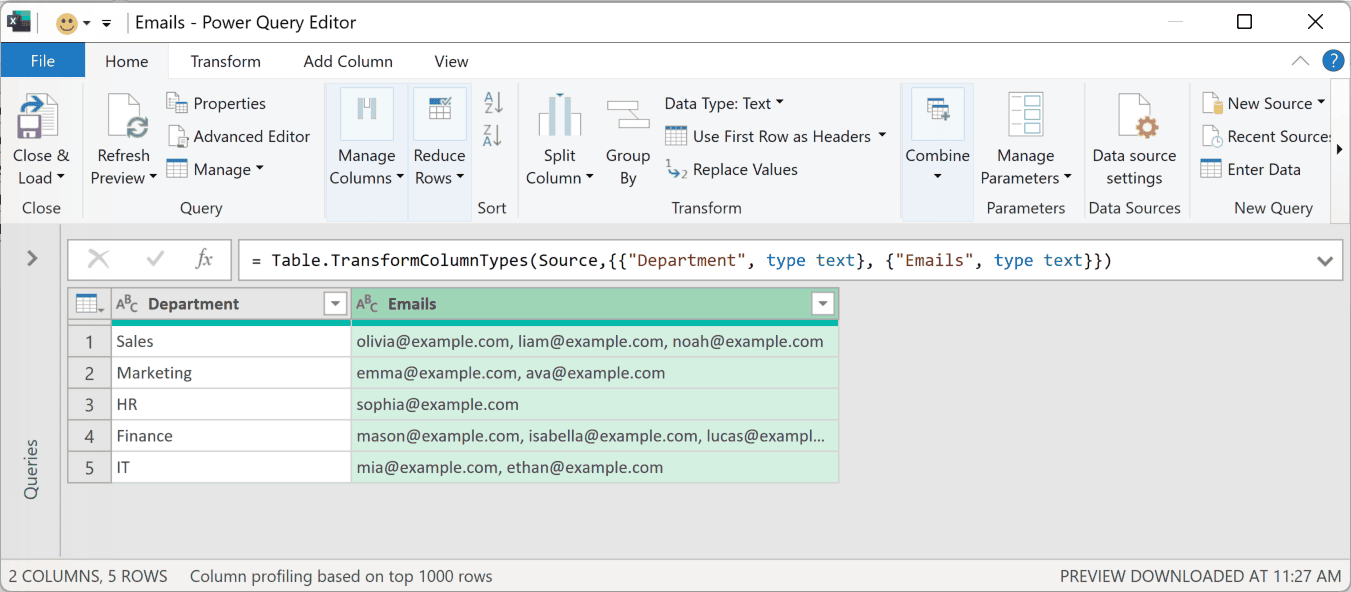Switch to the Home tab
The height and width of the screenshot is (592, 1351).
(x=127, y=61)
